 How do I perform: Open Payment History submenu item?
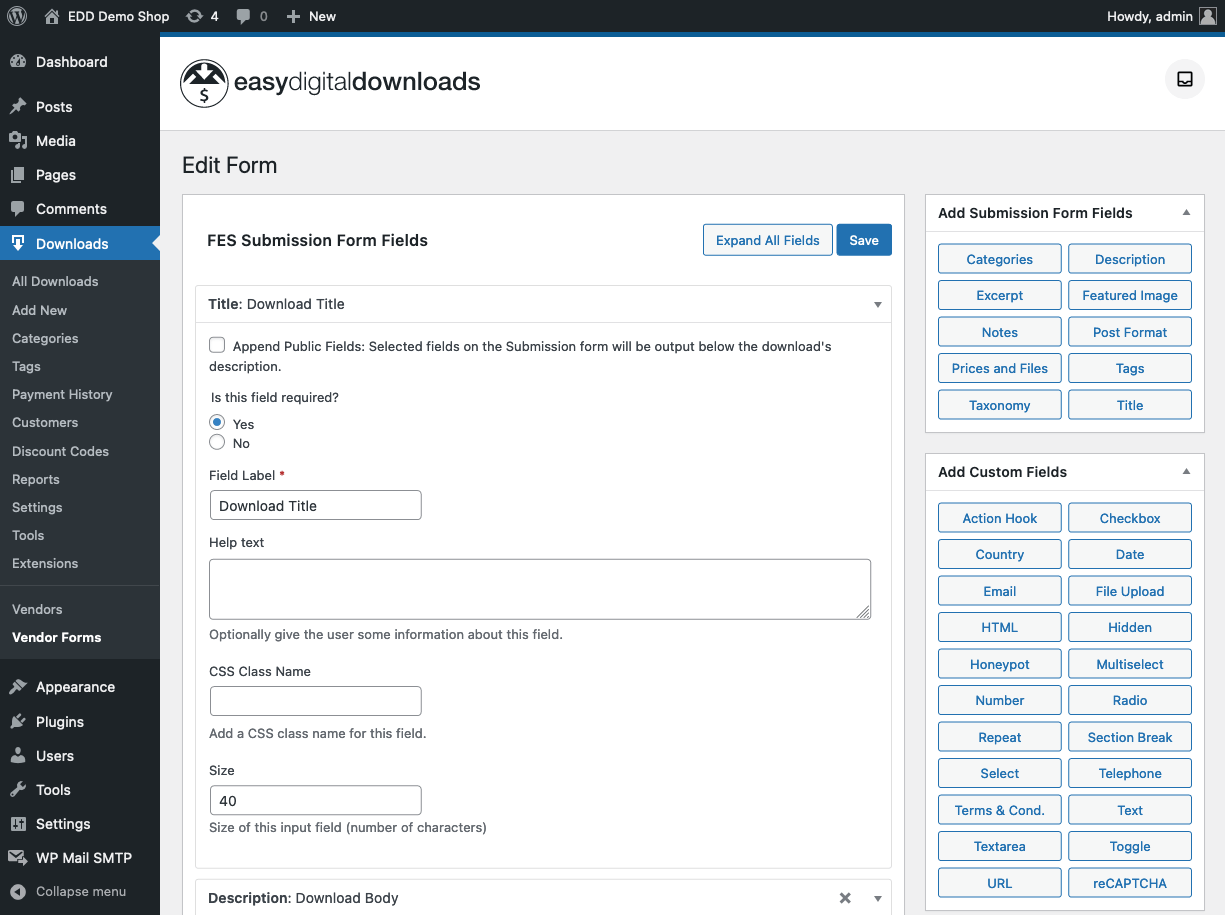pos(62,395)
